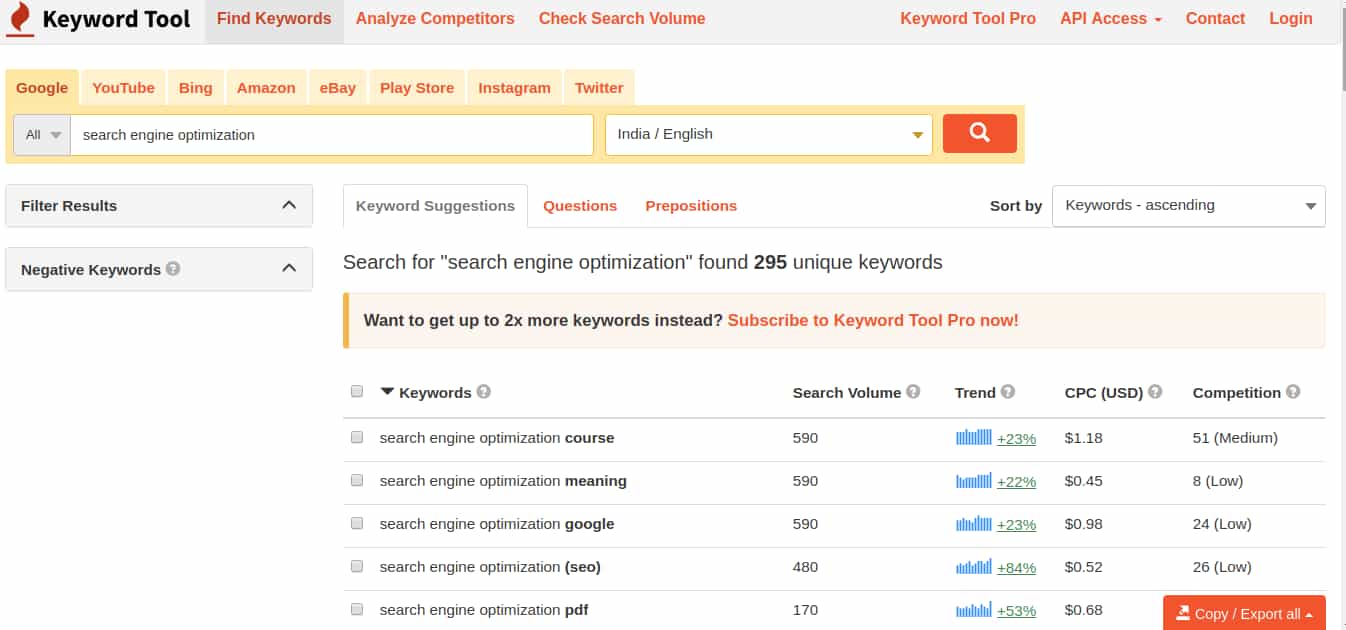
Task: Check the search engine optimization course row
Action: click(357, 437)
